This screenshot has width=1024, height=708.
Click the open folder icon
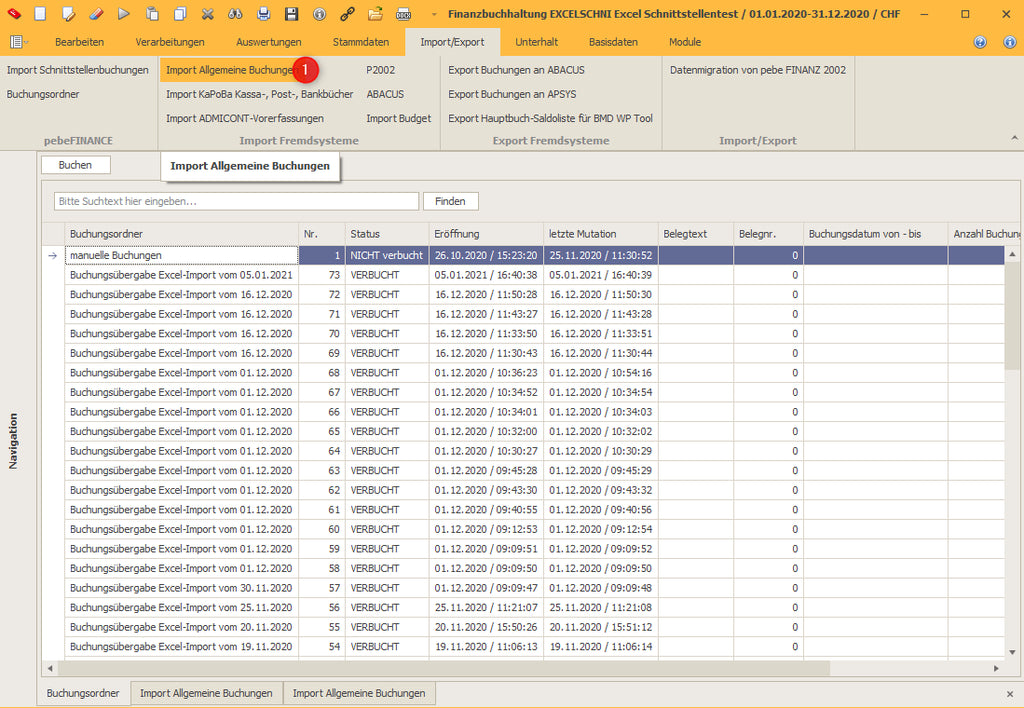tap(375, 14)
